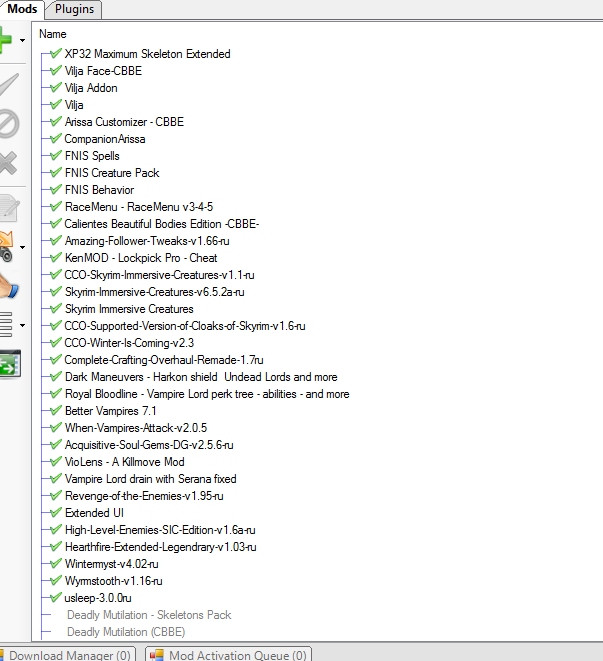Select Complete-Crafting-Overhaul-Remade-1.7ru row
The width and height of the screenshot is (603, 661).
164,360
